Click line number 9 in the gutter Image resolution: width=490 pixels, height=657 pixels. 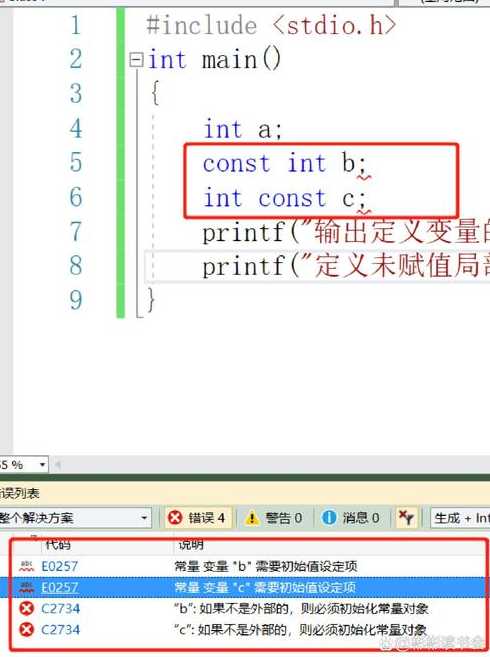click(75, 300)
